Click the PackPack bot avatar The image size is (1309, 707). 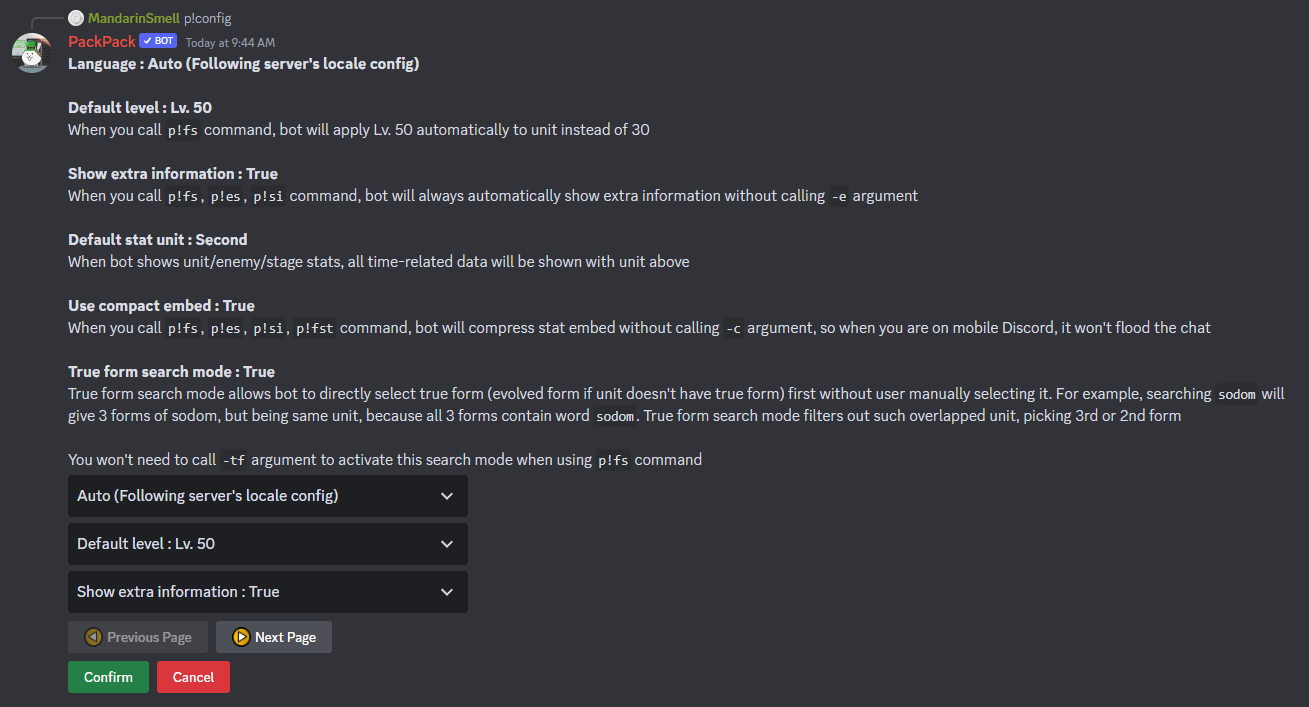[32, 53]
